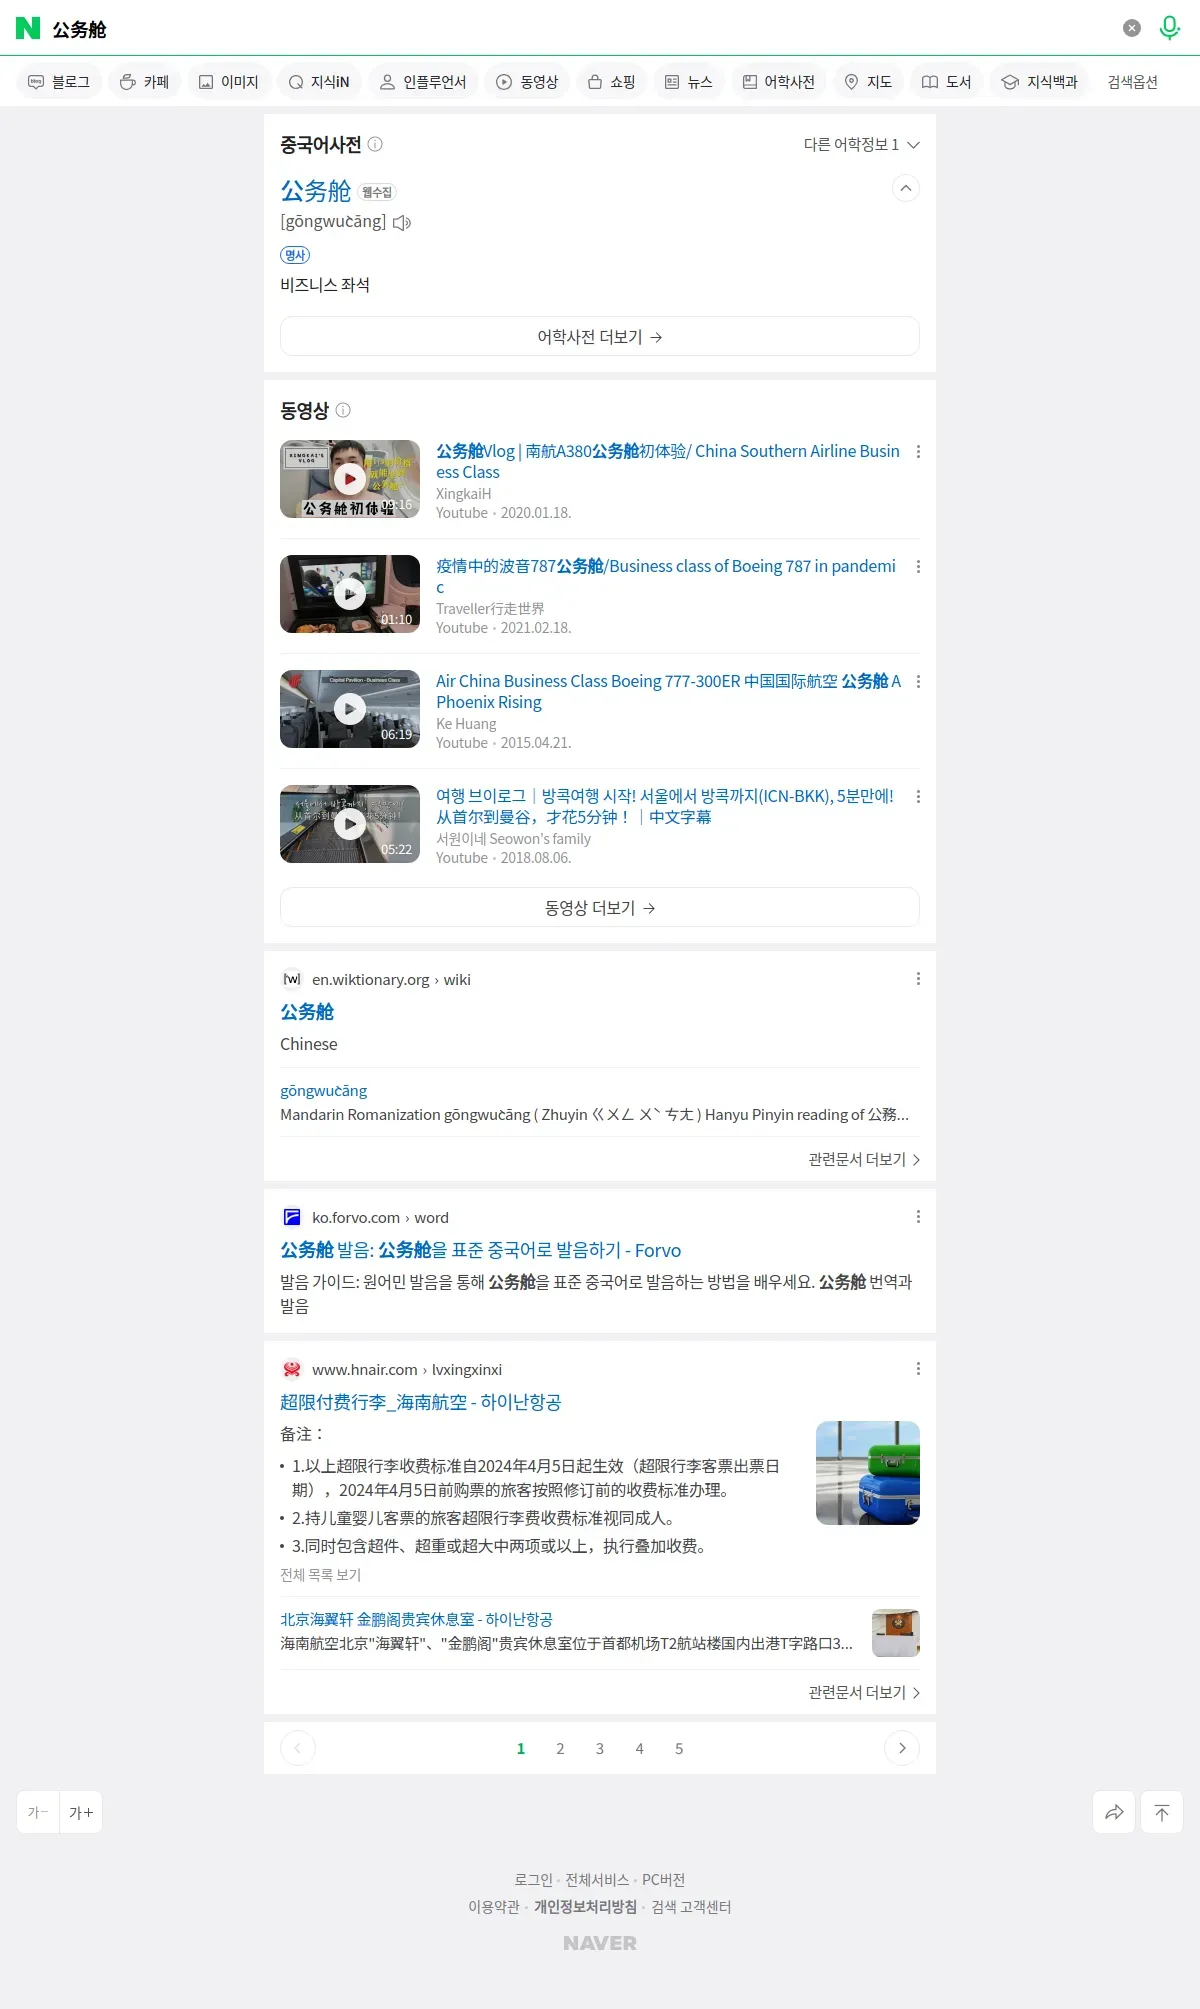The image size is (1200, 2009).
Task: Click 로그인 footer link
Action: [x=533, y=1879]
